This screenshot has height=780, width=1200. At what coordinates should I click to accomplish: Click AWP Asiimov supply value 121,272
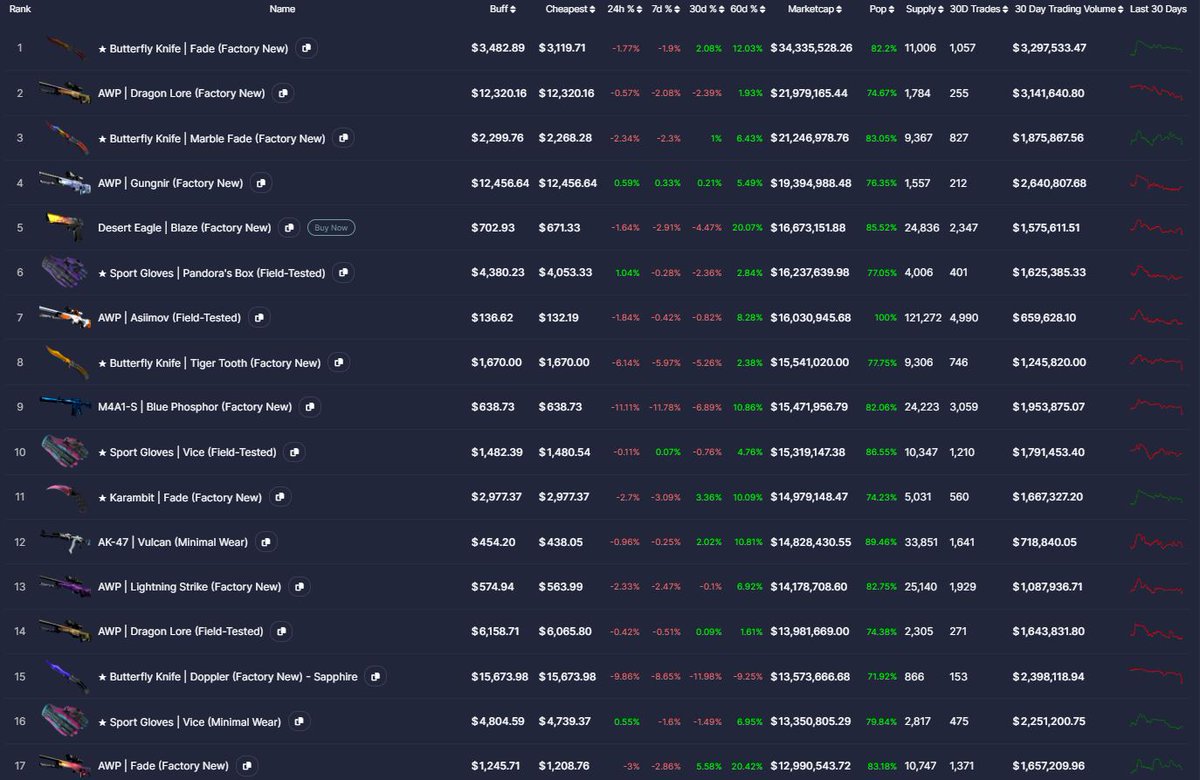(x=923, y=318)
